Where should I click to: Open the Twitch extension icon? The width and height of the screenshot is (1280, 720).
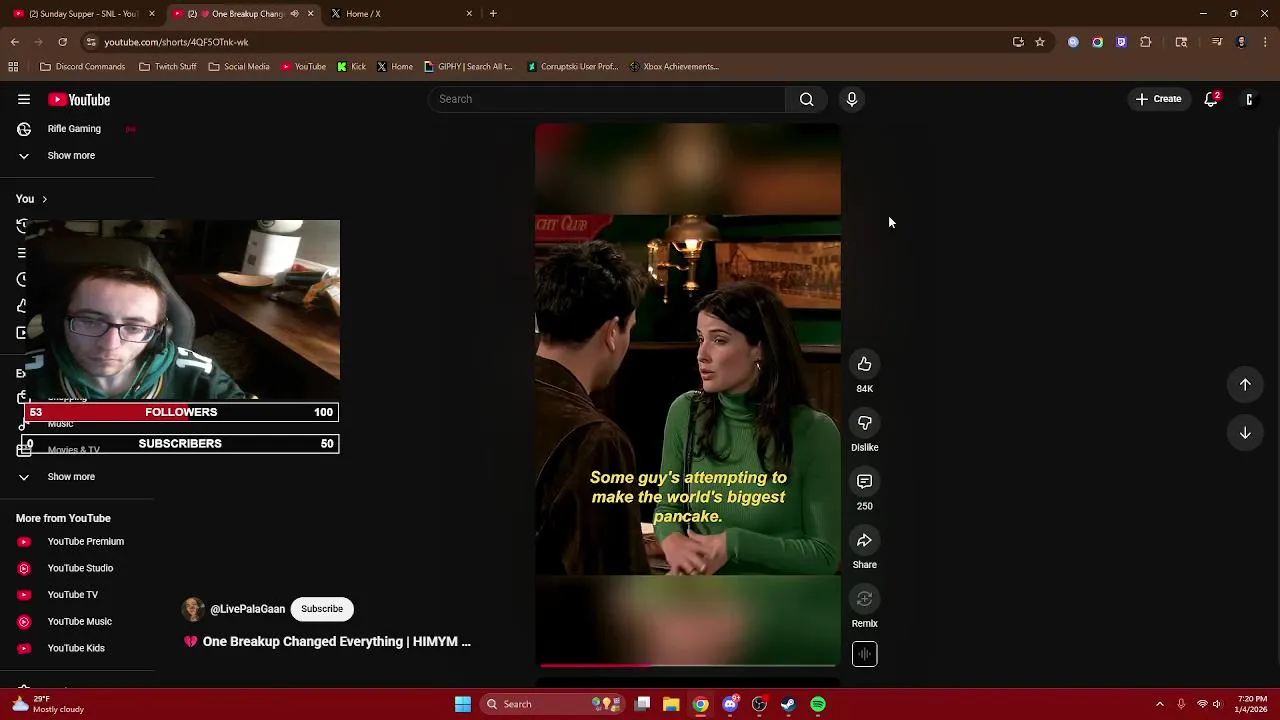tap(1121, 42)
